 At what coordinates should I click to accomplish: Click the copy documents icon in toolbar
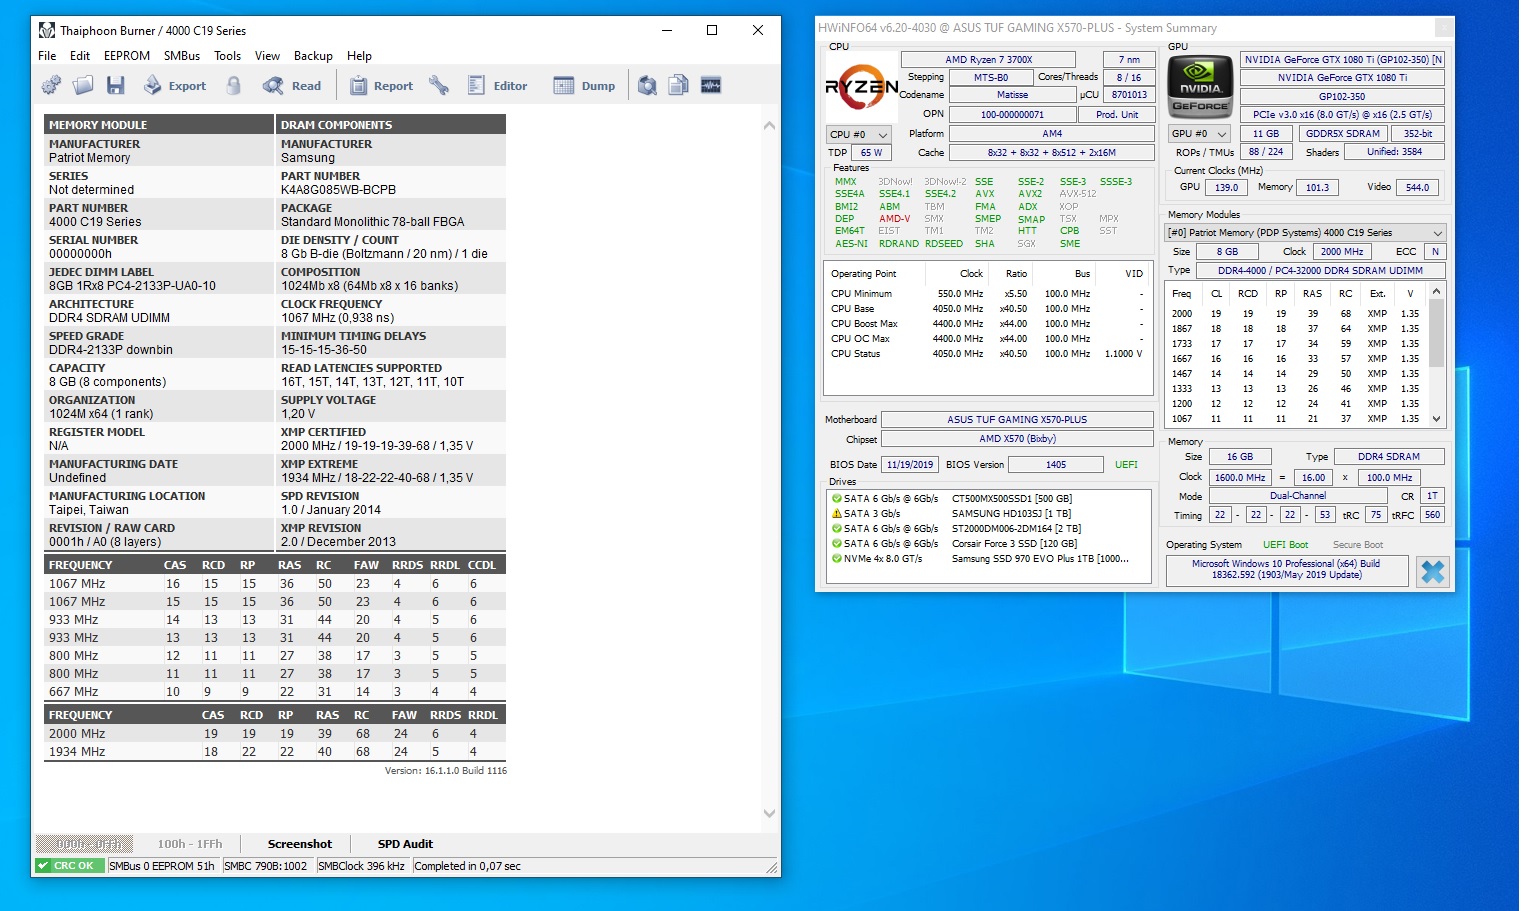(x=679, y=86)
